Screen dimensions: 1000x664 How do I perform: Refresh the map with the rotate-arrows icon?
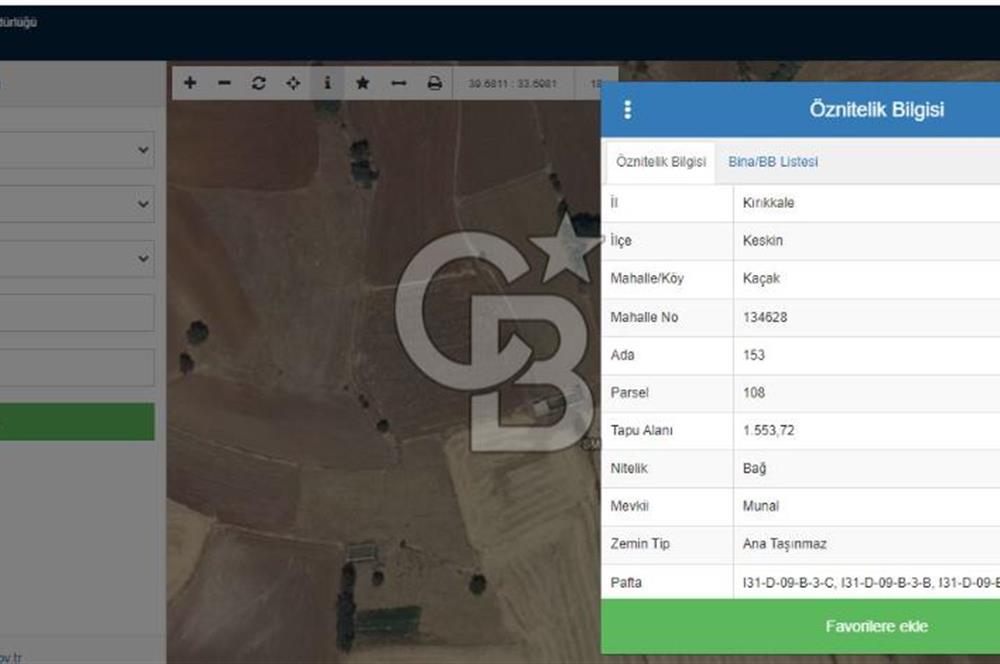click(x=259, y=84)
